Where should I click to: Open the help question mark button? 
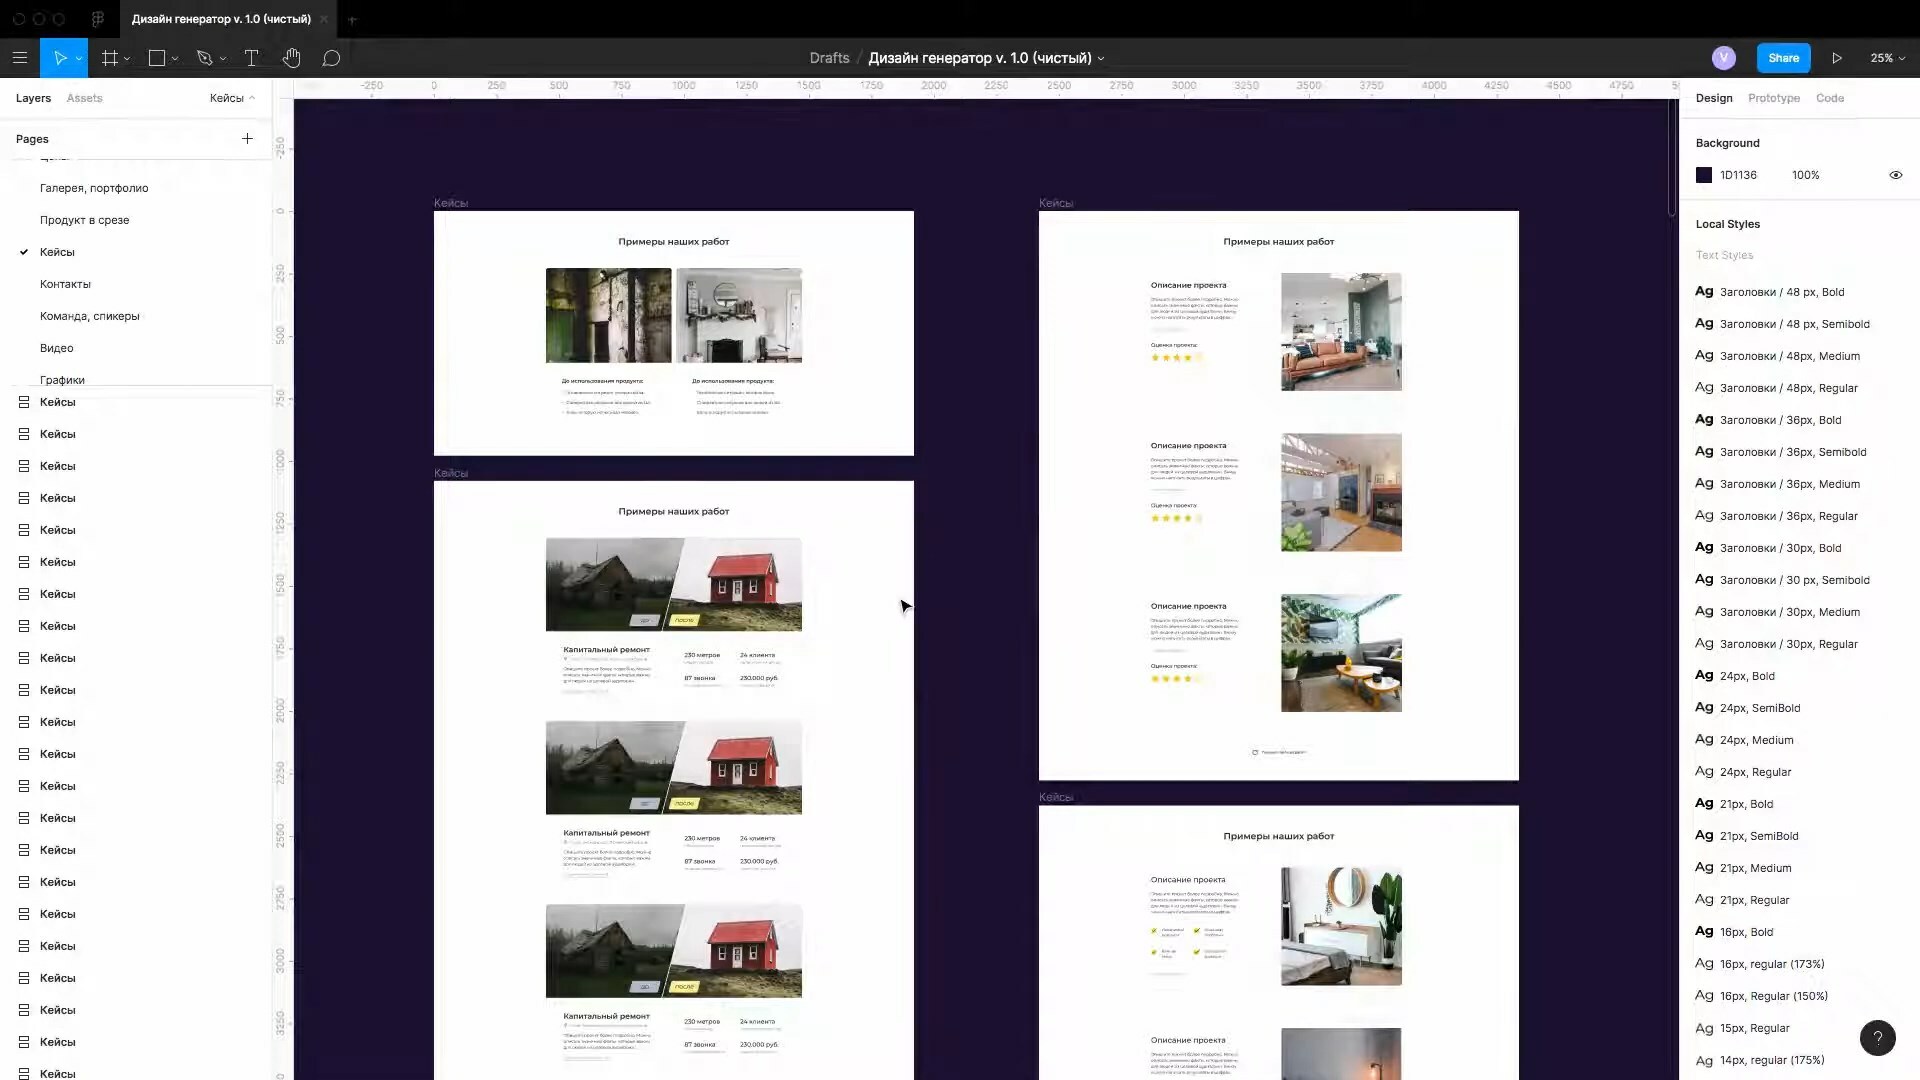pos(1877,1037)
